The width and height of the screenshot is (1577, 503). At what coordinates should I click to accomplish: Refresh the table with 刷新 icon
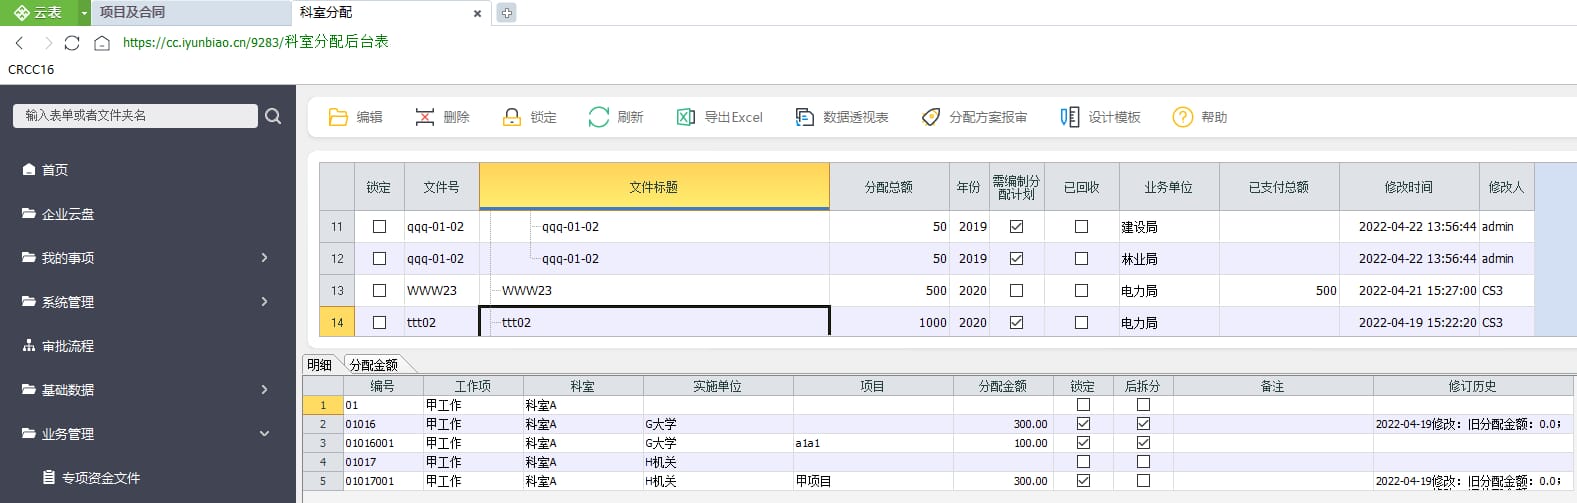coord(599,117)
